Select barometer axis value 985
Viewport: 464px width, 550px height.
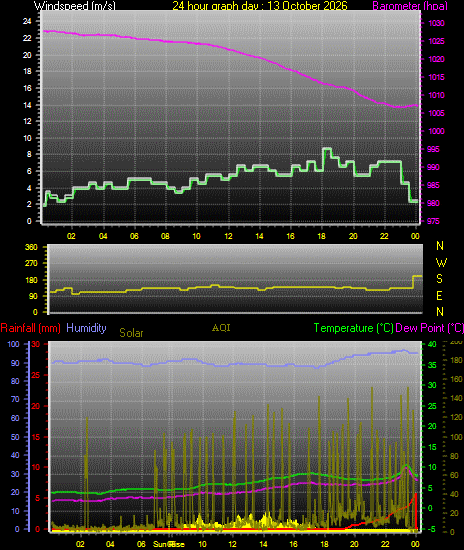[433, 185]
